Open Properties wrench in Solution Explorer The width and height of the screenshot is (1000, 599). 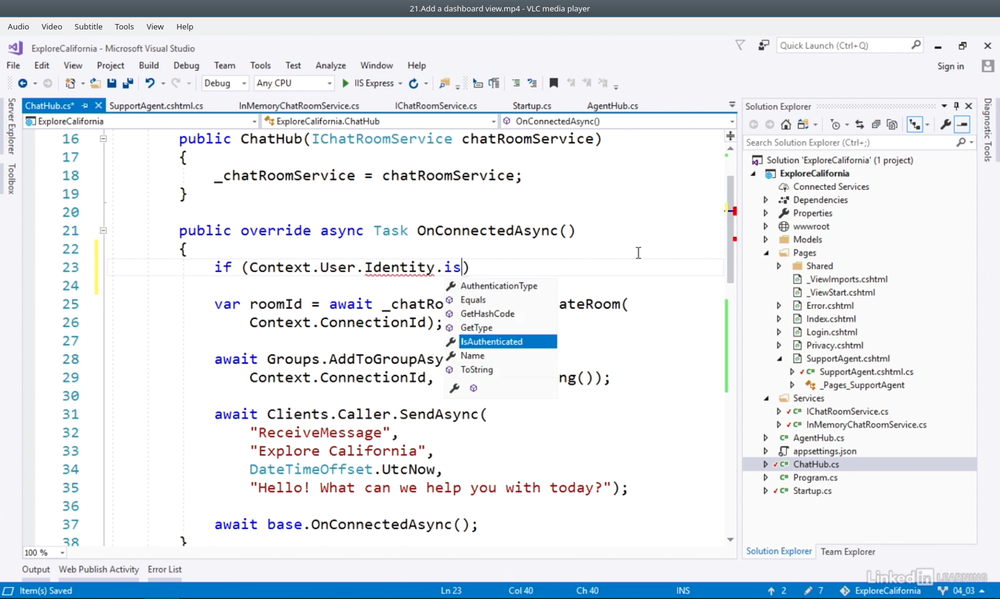coord(946,125)
